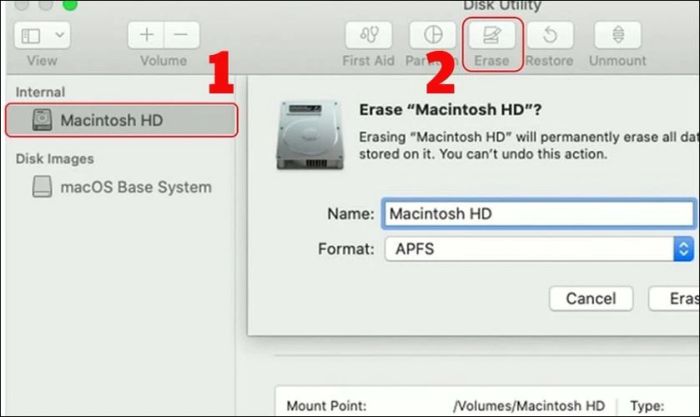The image size is (700, 417).
Task: Choose the Restore toolbar icon
Action: (550, 35)
